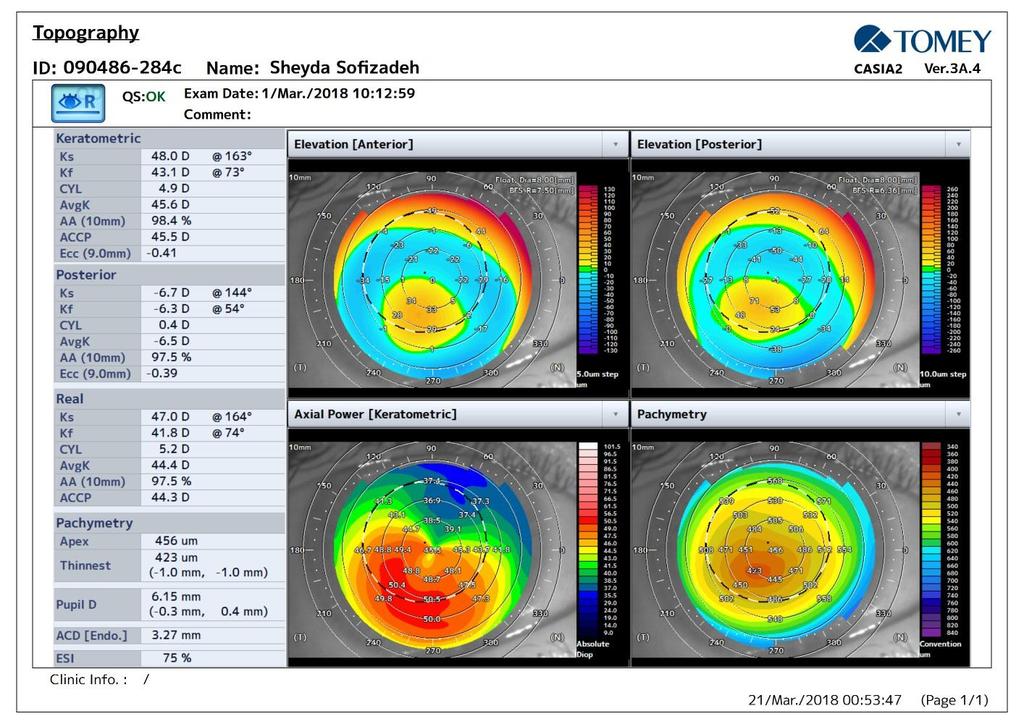Click the print timestamp '21/Mar./2018 00:53:47'
This screenshot has width=1024, height=724.
coord(825,700)
